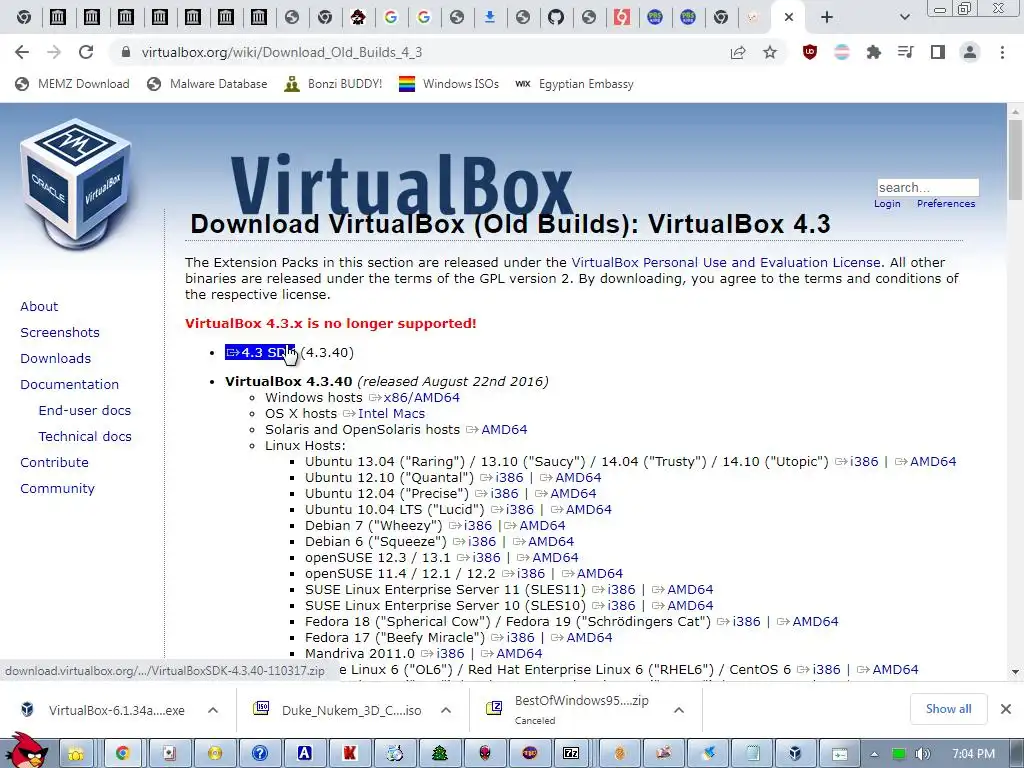View site information via the lock icon
Viewport: 1024px width, 768px height.
(x=126, y=52)
